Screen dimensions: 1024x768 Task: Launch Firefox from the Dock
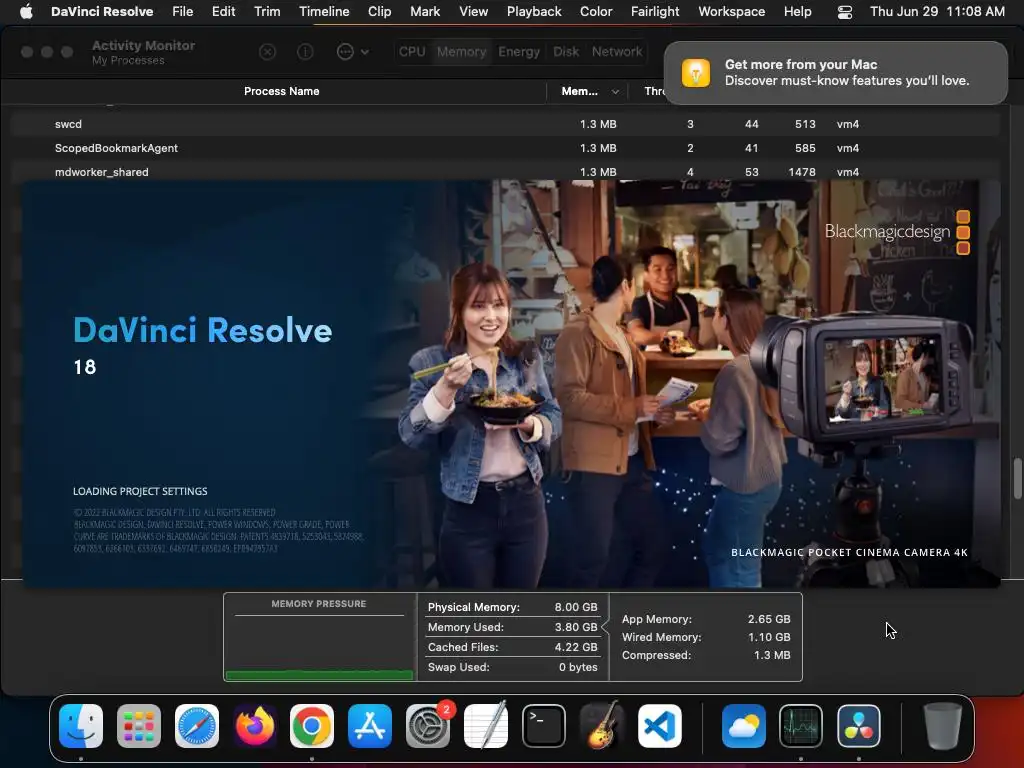tap(255, 727)
